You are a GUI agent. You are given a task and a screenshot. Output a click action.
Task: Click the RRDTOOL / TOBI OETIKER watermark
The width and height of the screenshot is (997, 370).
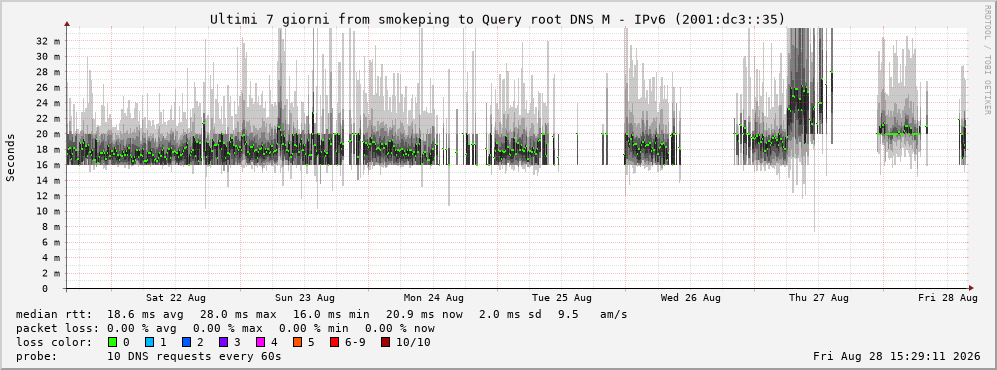987,59
